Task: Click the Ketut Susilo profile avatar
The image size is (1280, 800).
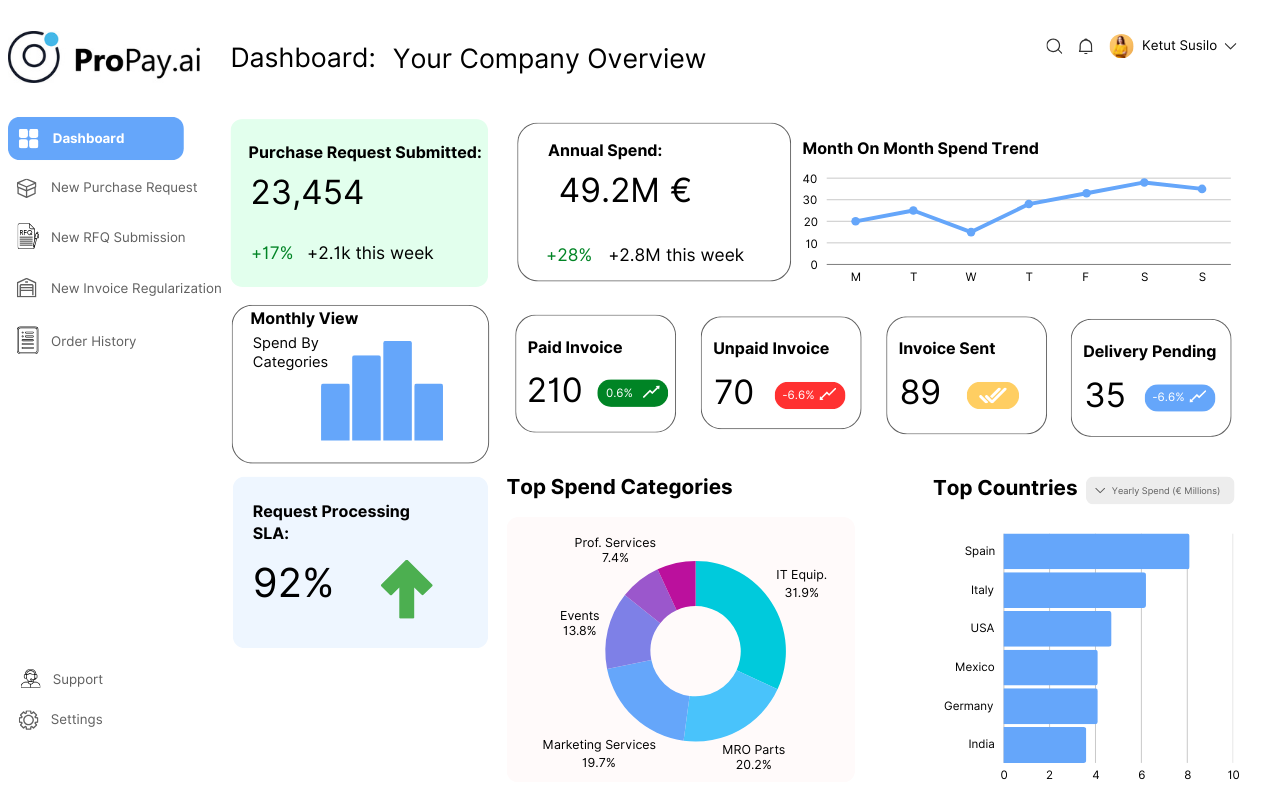Action: point(1121,46)
